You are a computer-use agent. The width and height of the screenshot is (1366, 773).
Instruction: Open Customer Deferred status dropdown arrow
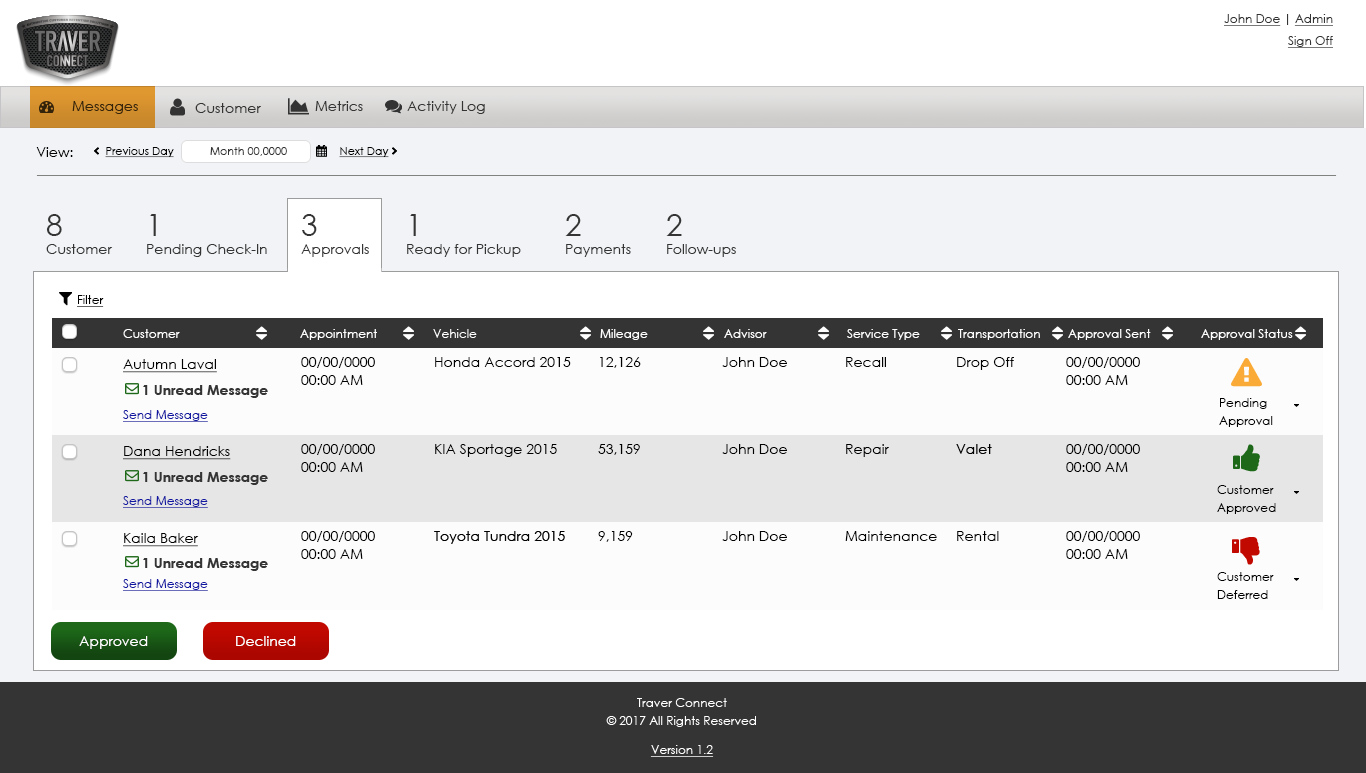[x=1297, y=579]
